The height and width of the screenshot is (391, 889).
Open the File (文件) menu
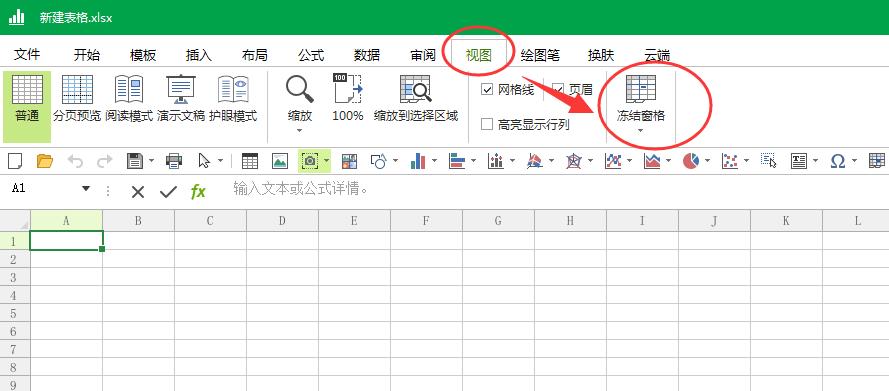point(27,54)
